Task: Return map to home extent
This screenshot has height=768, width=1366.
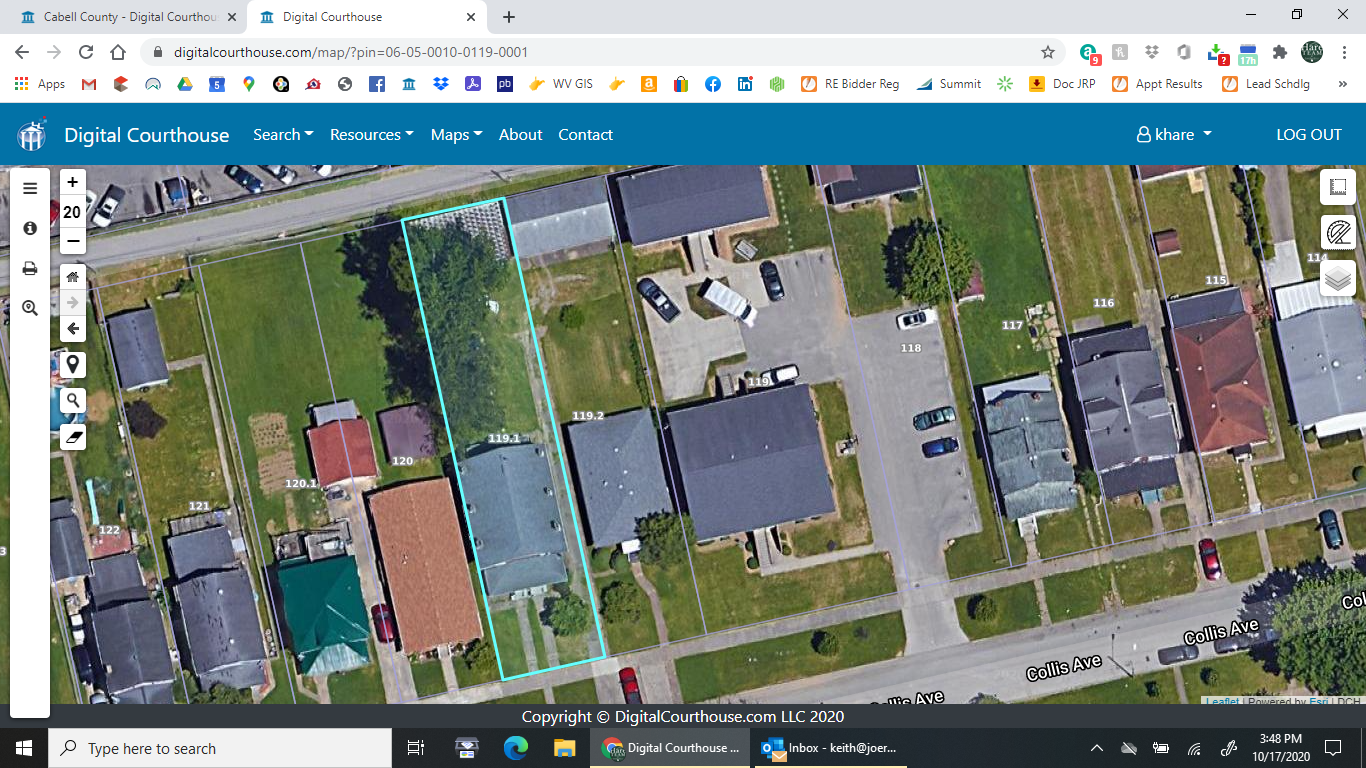Action: click(x=72, y=277)
